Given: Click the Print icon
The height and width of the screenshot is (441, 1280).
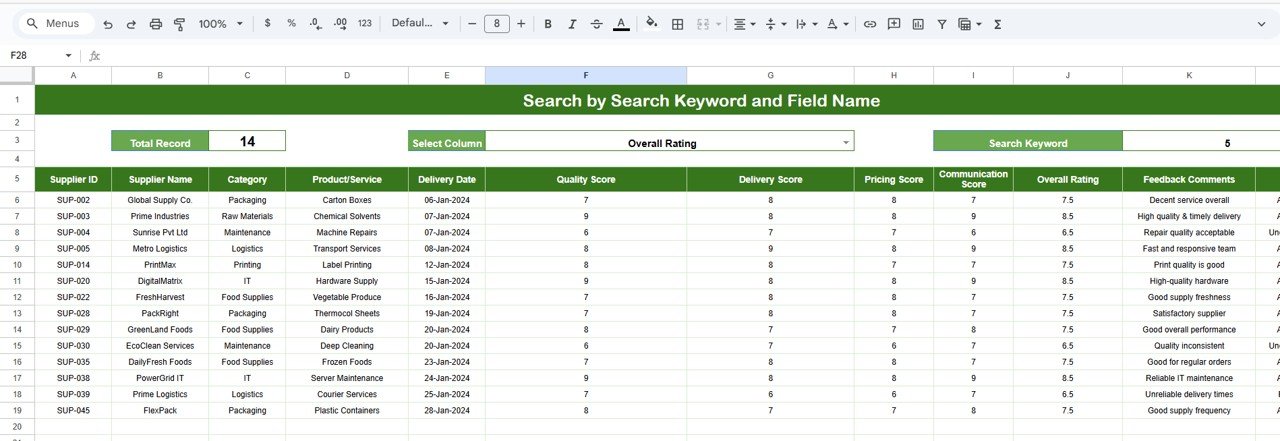Looking at the screenshot, I should pyautogui.click(x=155, y=24).
